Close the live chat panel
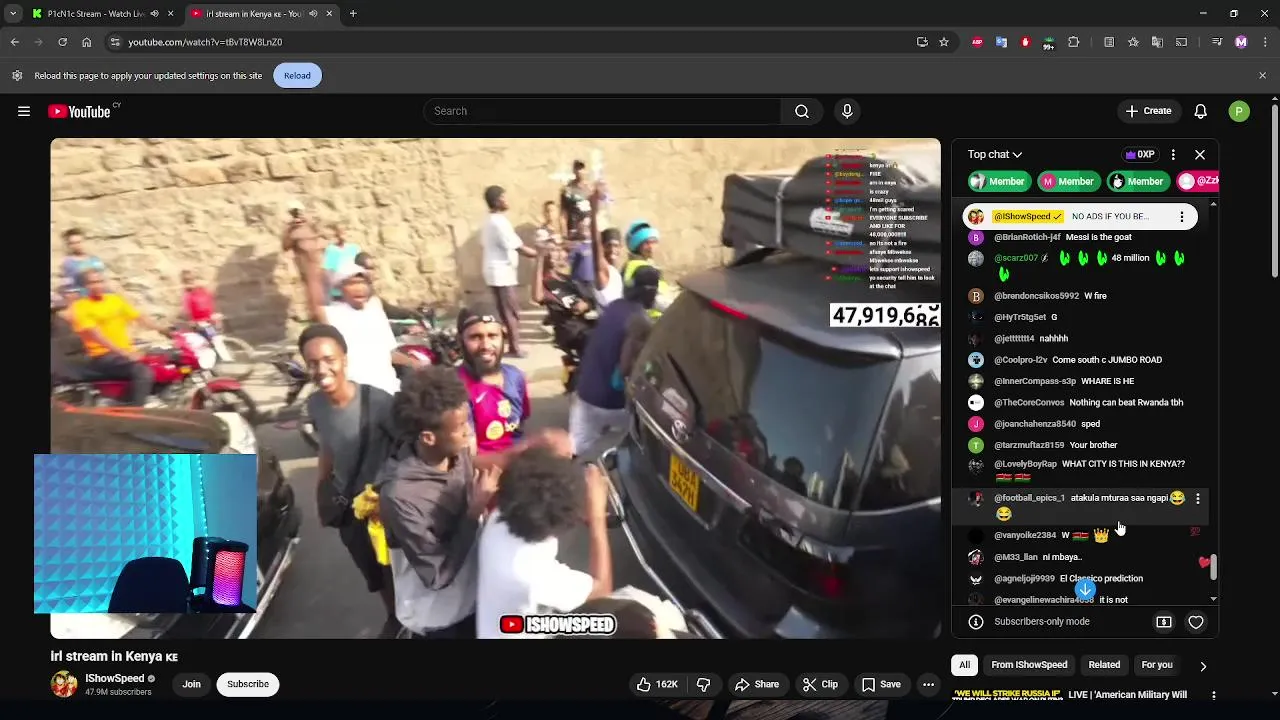The width and height of the screenshot is (1280, 720). (x=1200, y=154)
